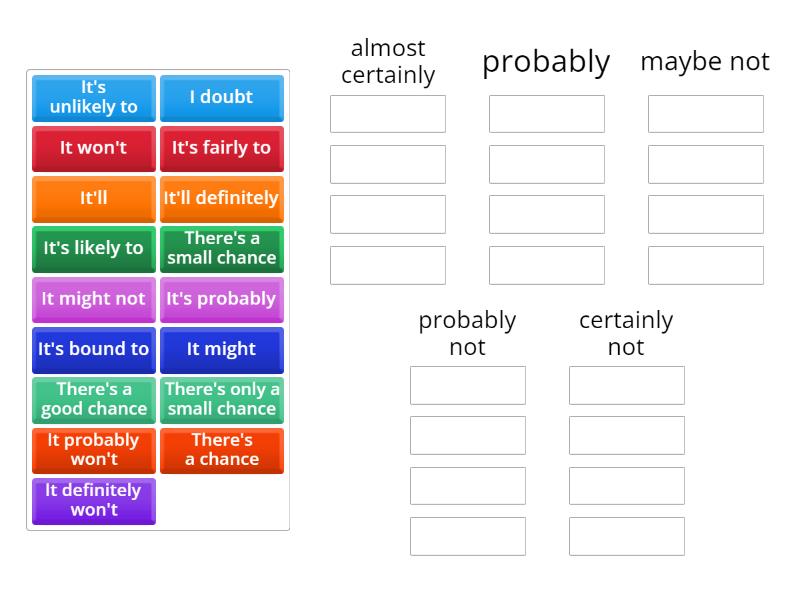Image resolution: width=800 pixels, height=600 pixels.
Task: Click the "It's probably" word card
Action: 221,300
